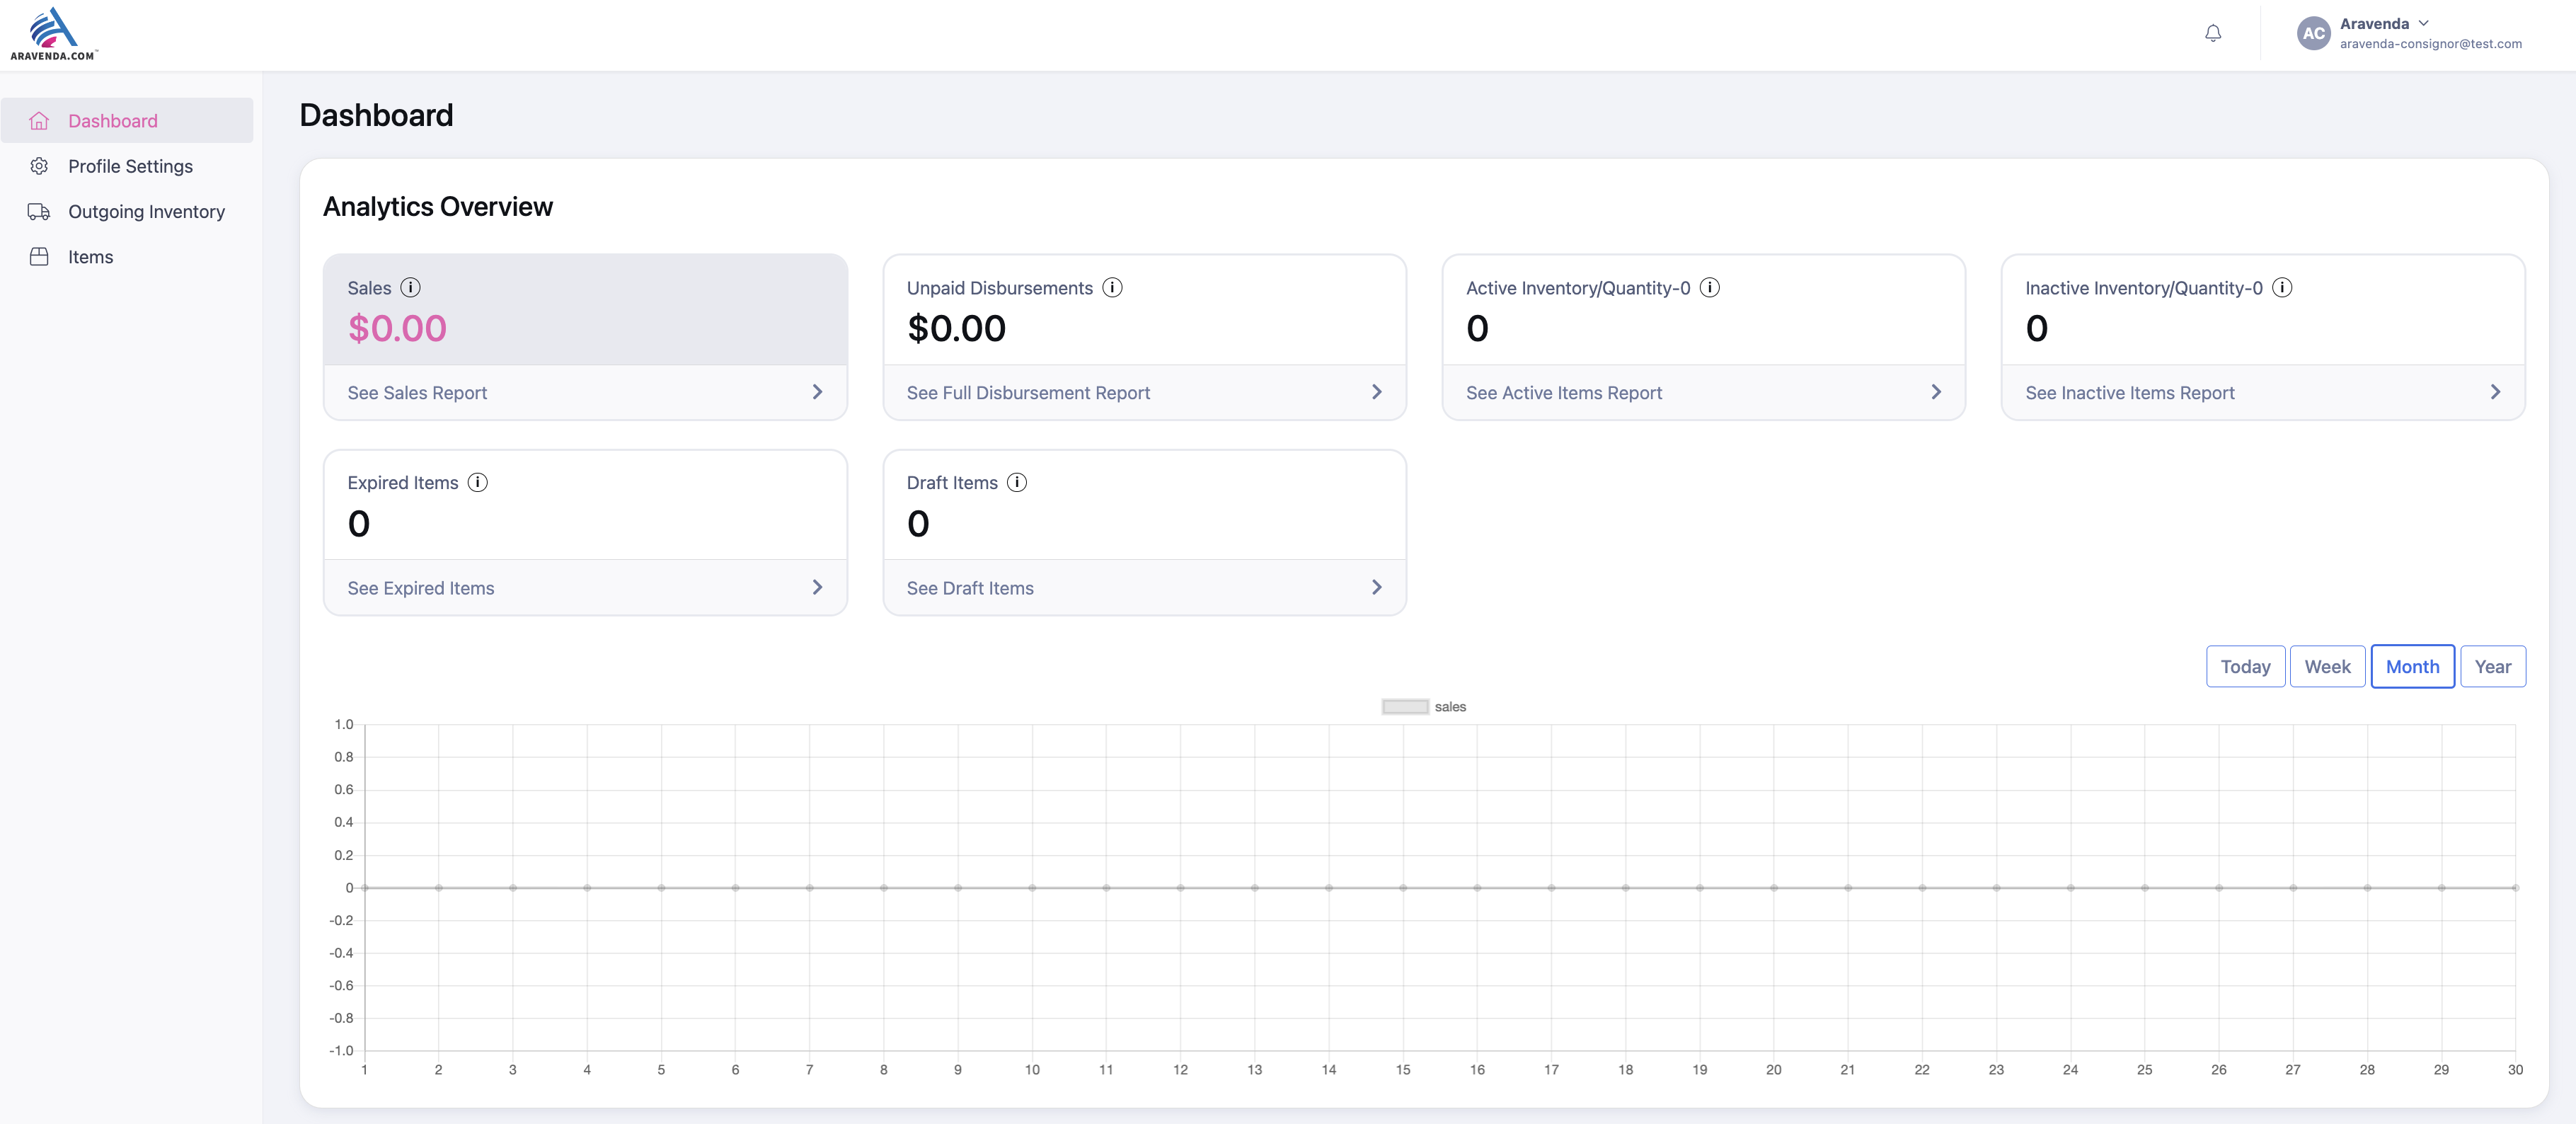The image size is (2576, 1124).
Task: Click the Inactive Inventory/Quantity-0 title
Action: coord(2143,288)
